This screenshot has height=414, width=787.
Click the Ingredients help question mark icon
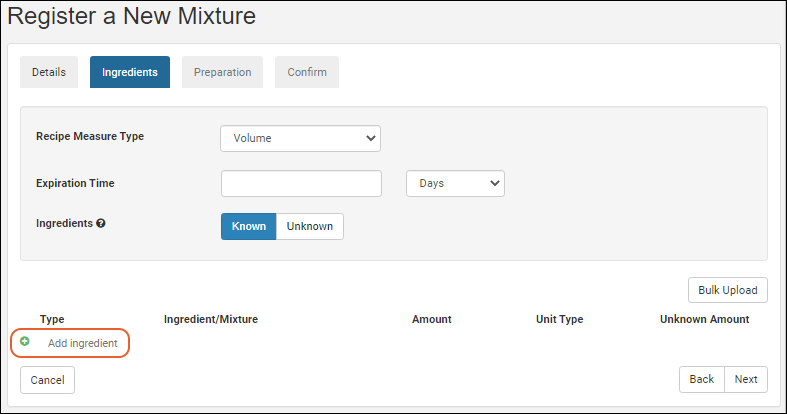(x=101, y=224)
